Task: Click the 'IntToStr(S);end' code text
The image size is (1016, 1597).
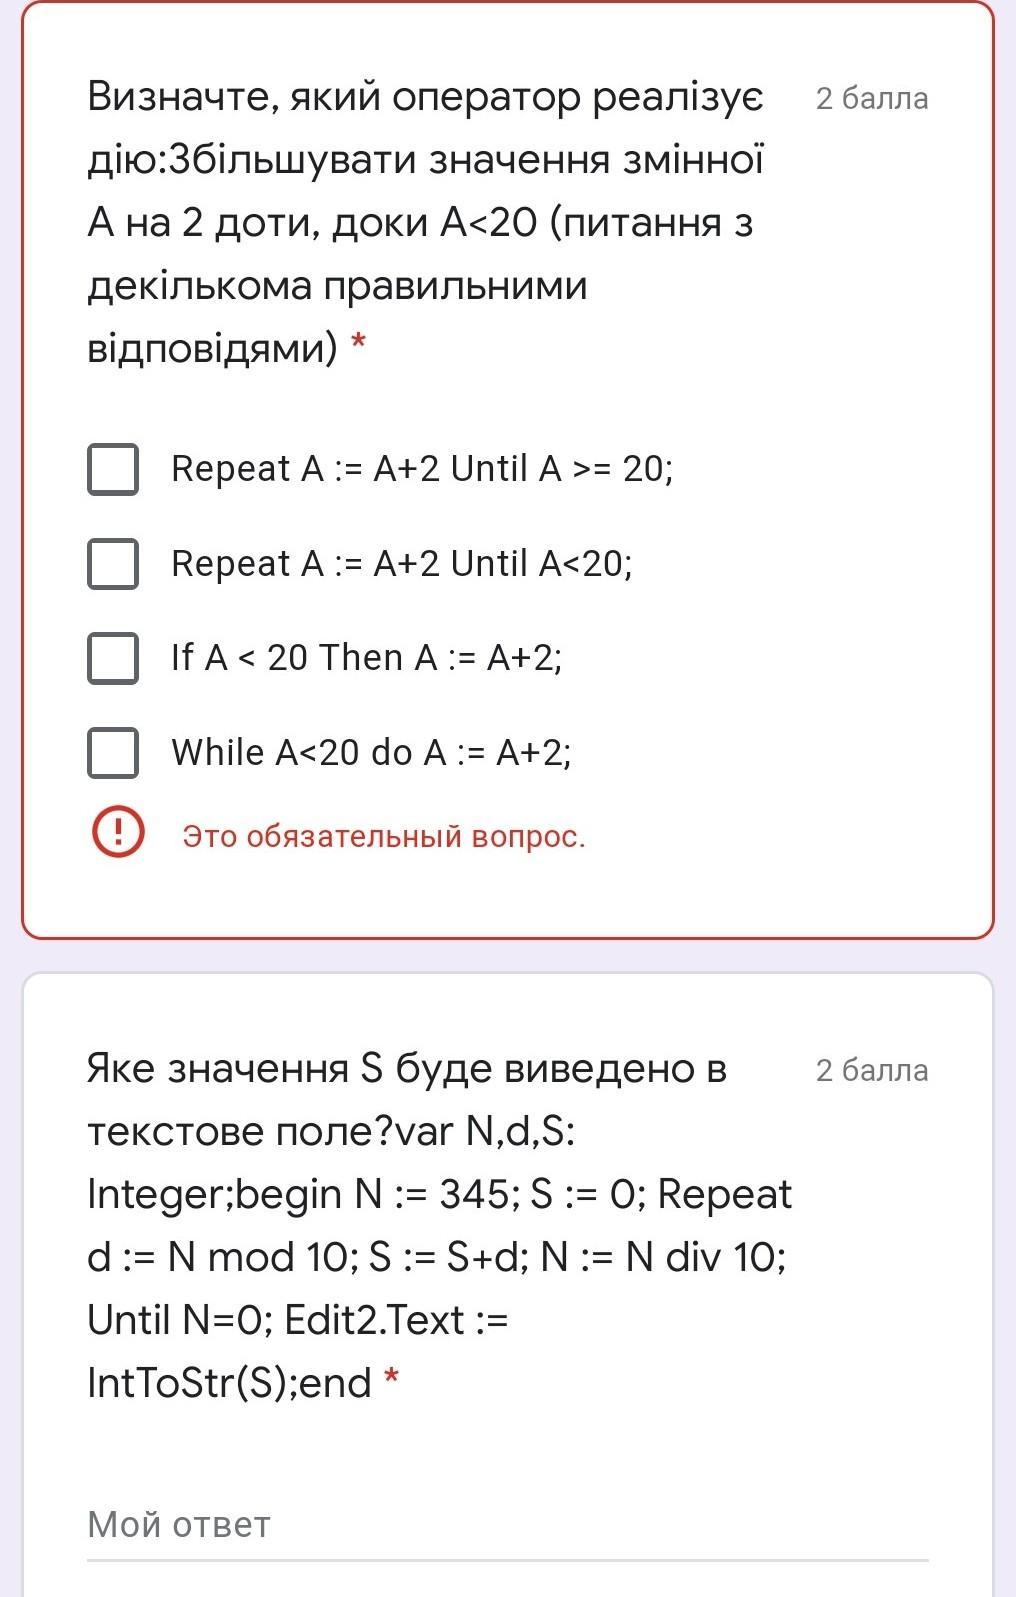Action: pos(229,1383)
